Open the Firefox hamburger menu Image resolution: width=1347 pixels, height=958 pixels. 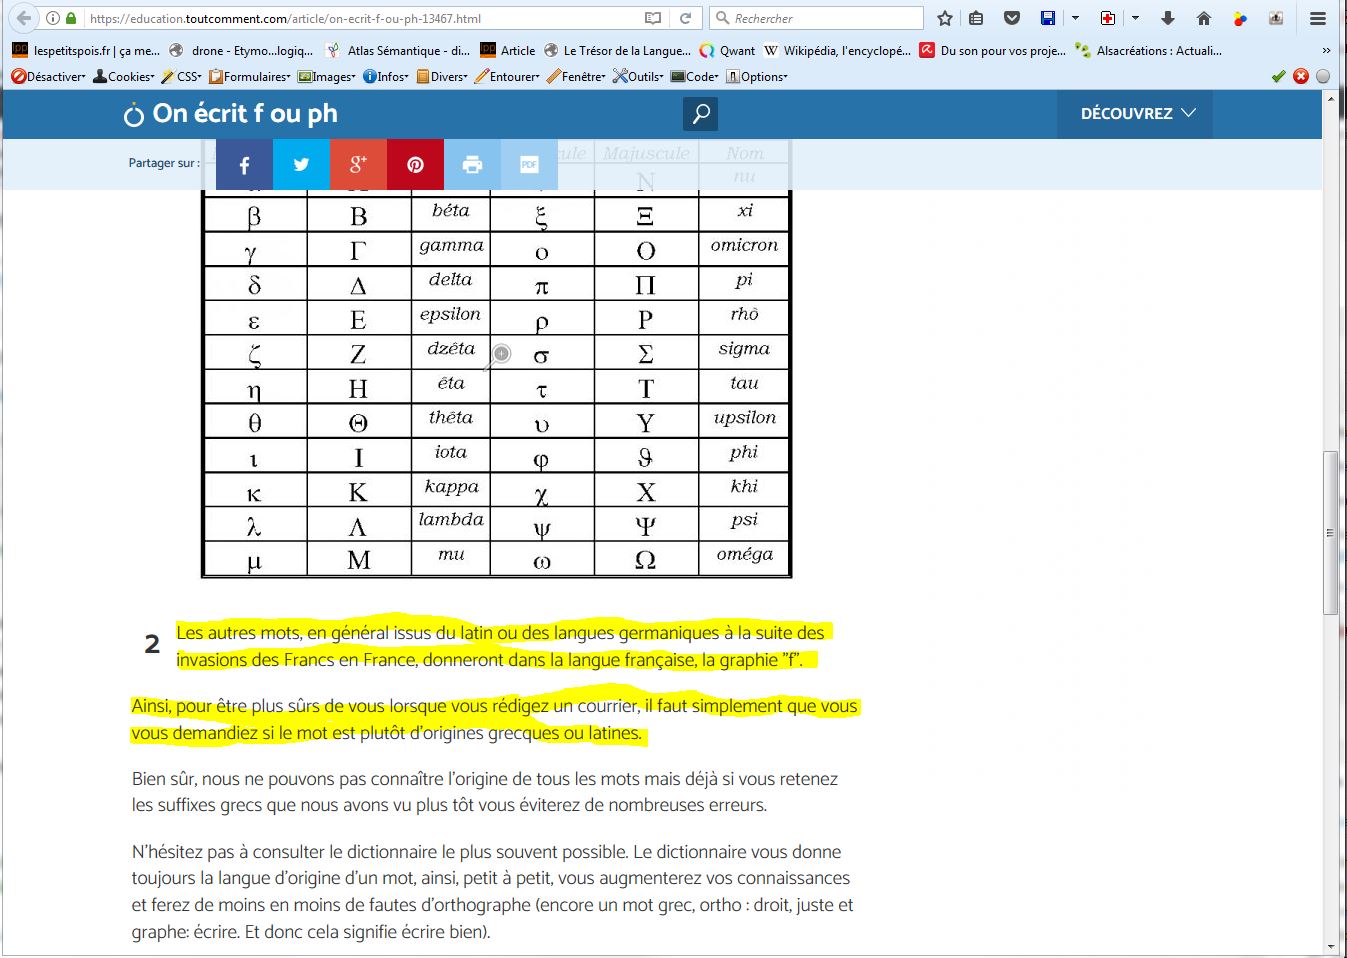click(1318, 18)
